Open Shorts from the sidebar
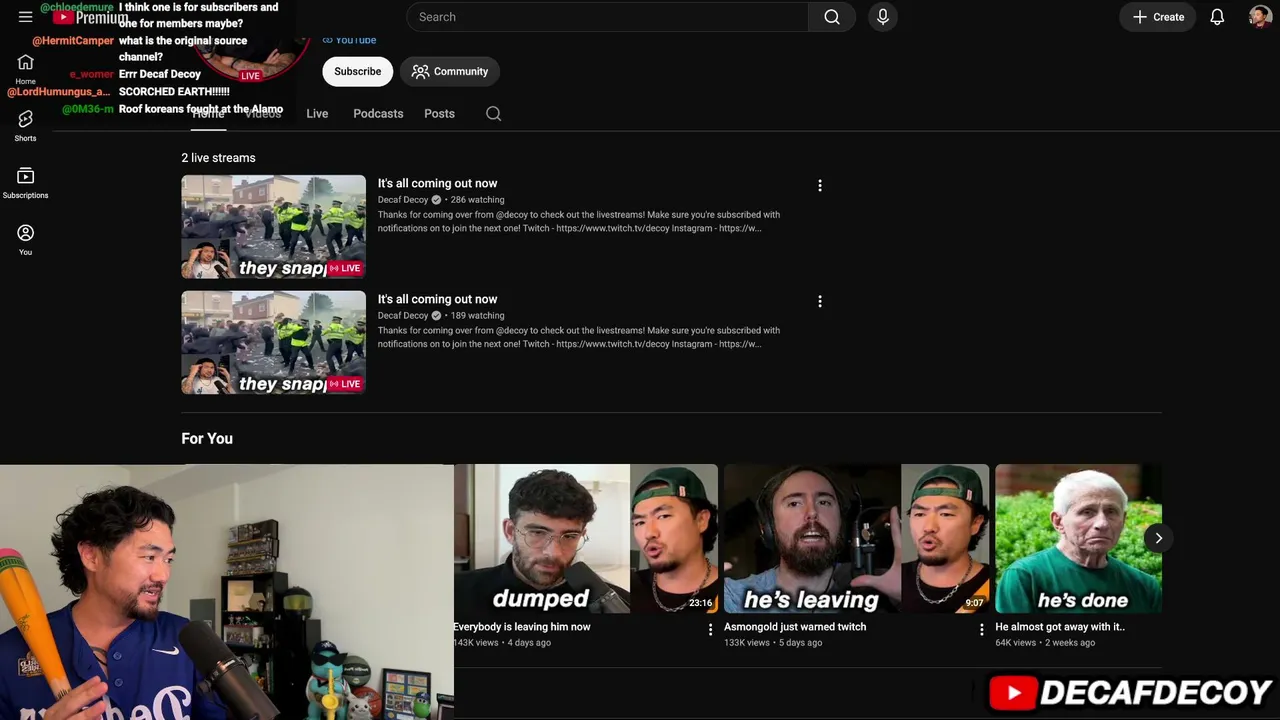The image size is (1280, 720). pos(26,126)
